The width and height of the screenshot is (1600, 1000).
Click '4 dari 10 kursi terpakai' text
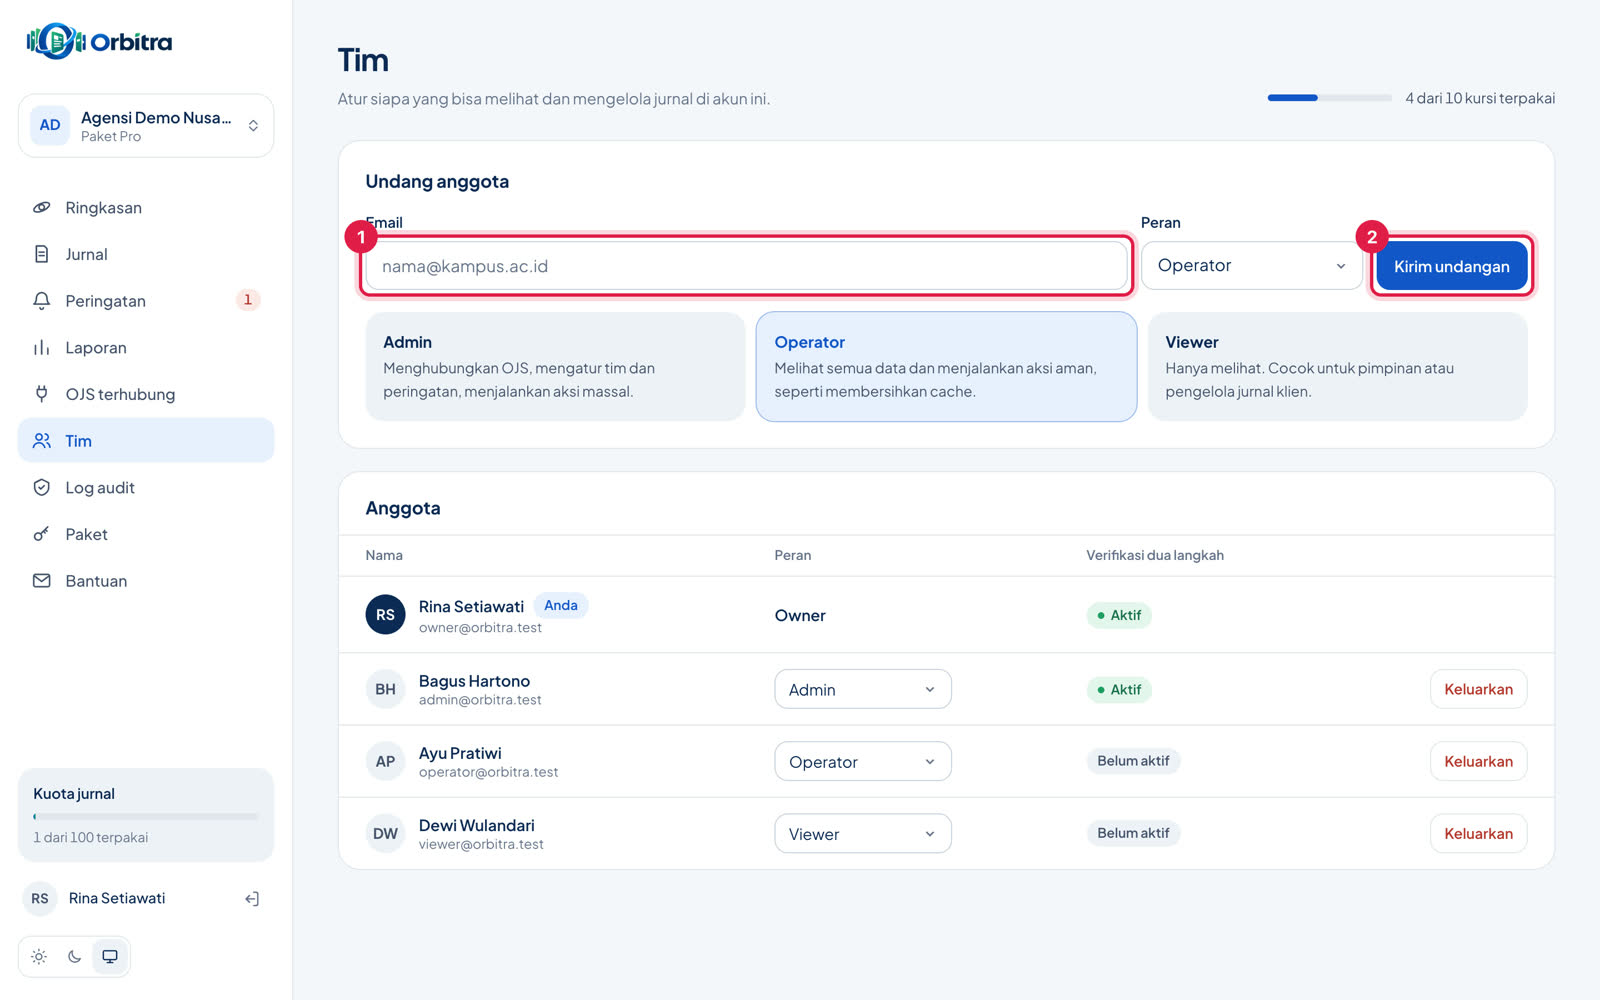point(1480,98)
